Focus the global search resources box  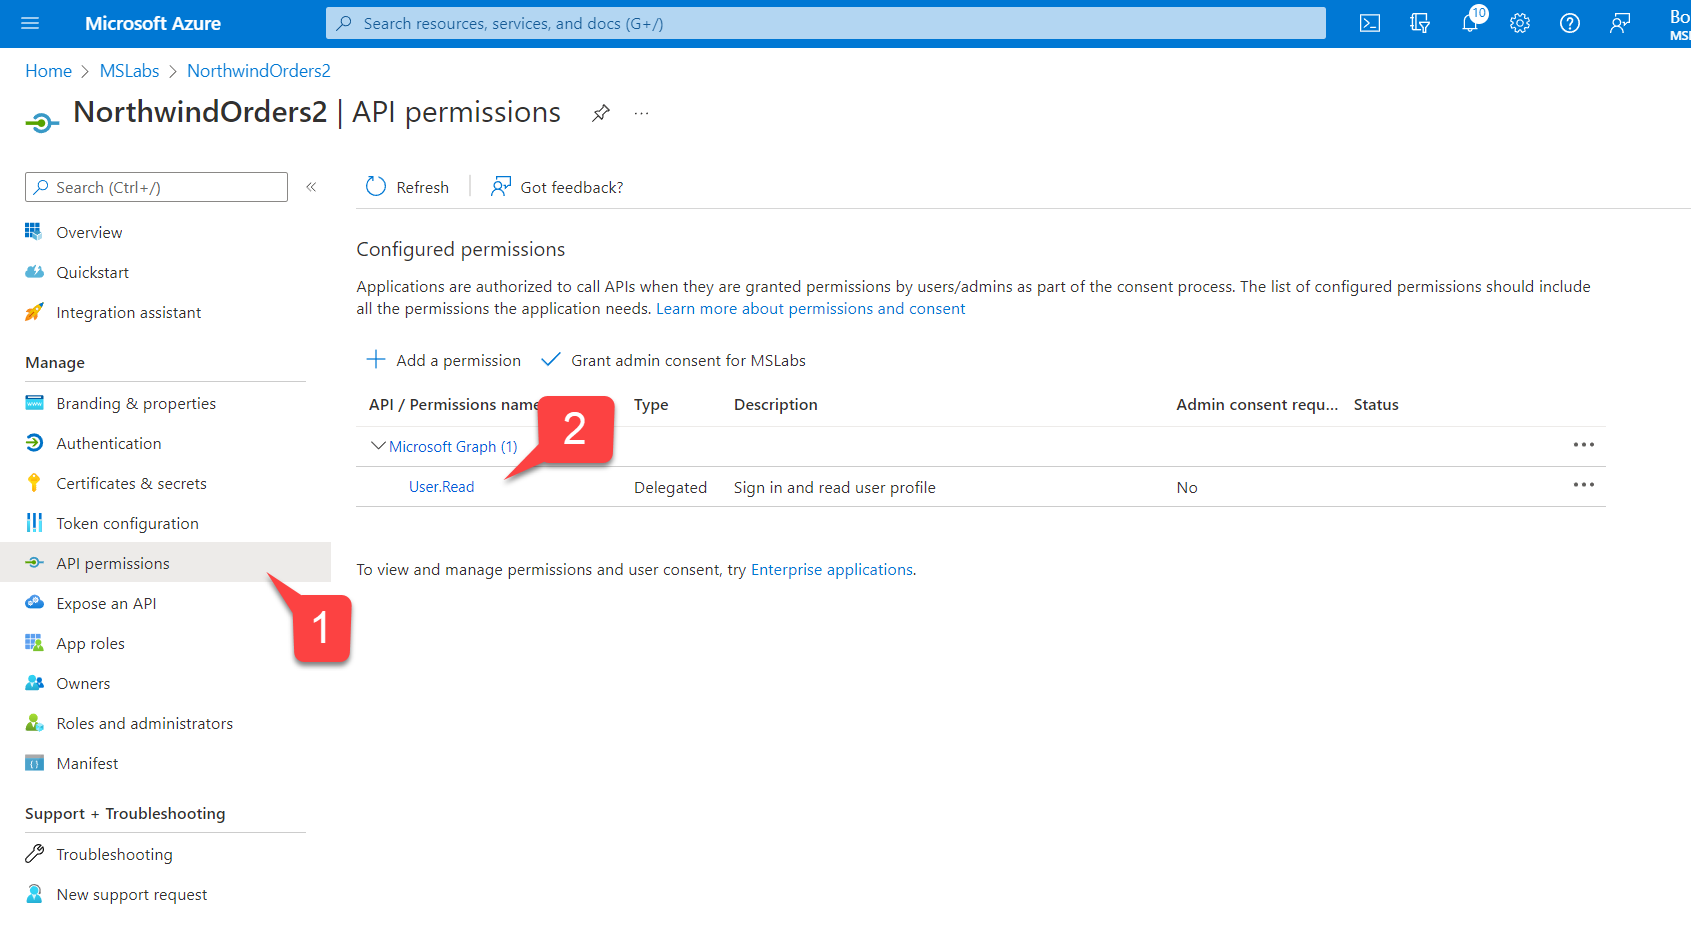point(826,23)
